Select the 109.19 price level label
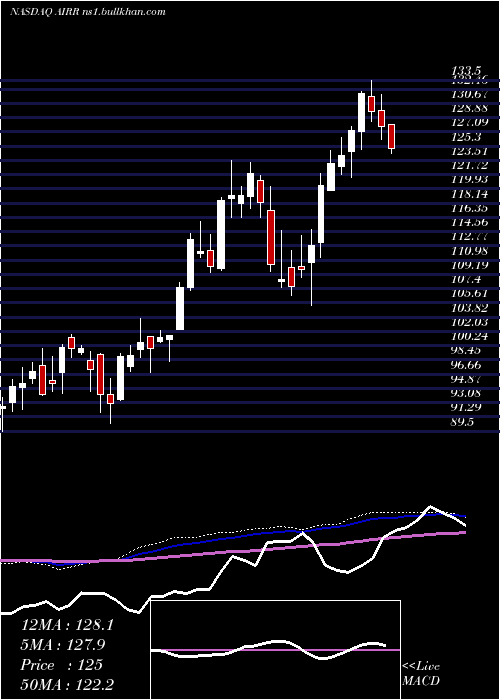 (x=470, y=266)
